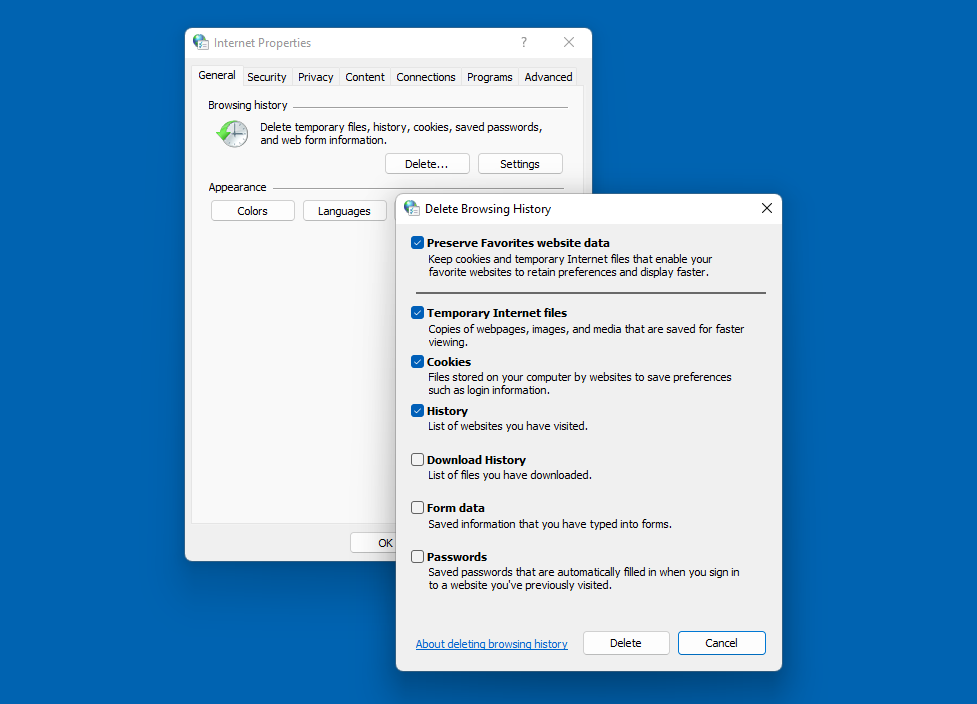
Task: Open the Advanced tab
Action: [548, 76]
